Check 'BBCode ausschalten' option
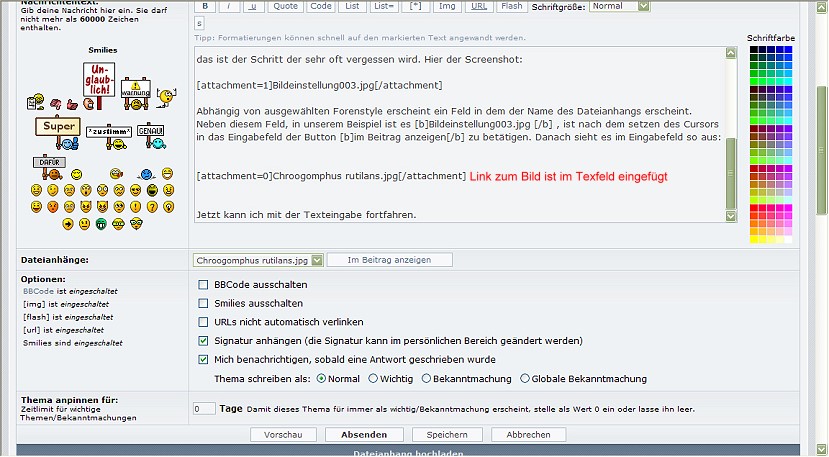Image resolution: width=829 pixels, height=457 pixels. click(203, 285)
